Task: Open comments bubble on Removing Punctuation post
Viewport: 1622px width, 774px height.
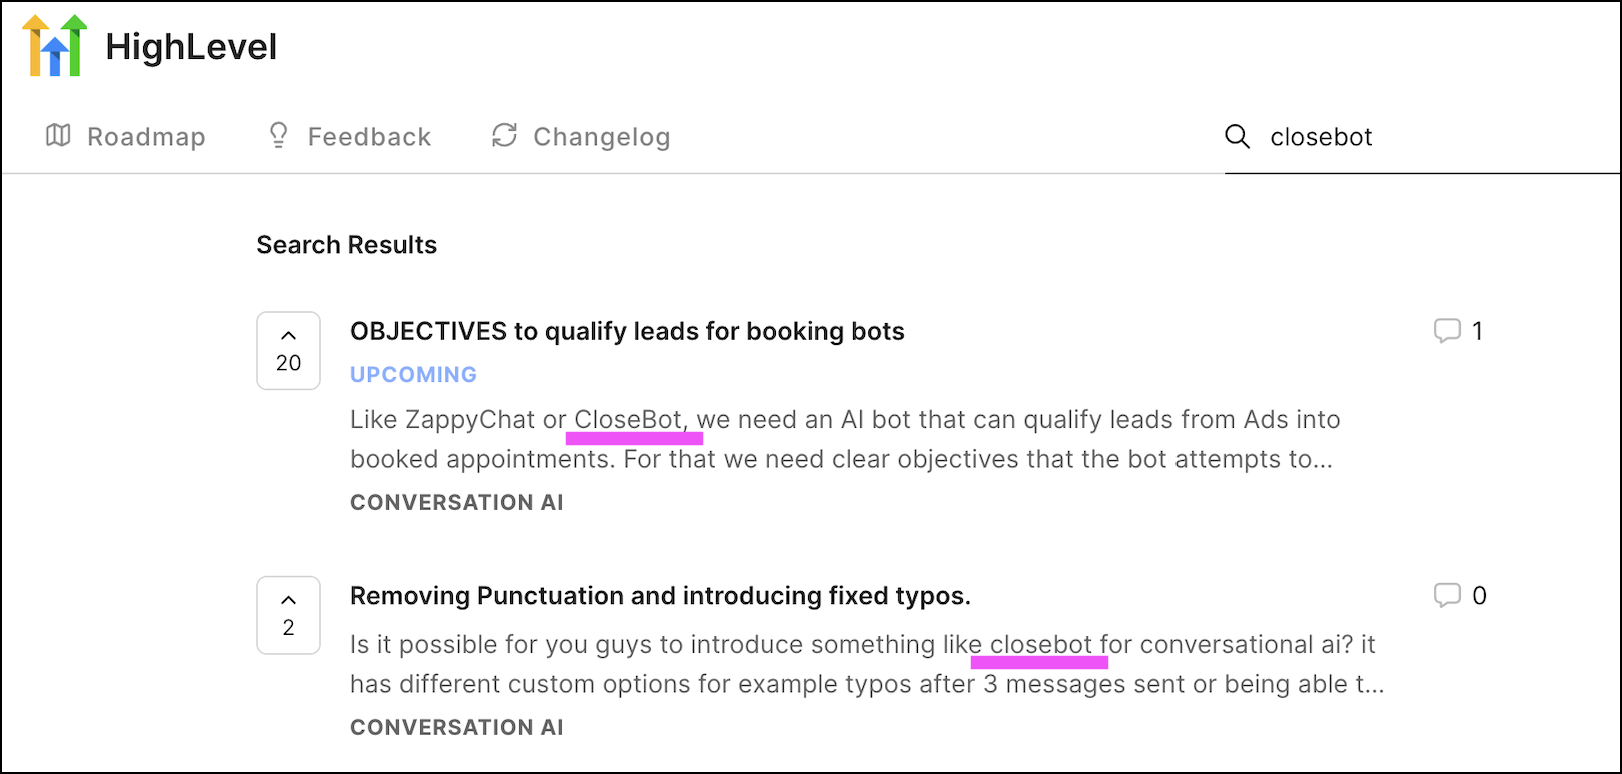Action: coord(1460,595)
